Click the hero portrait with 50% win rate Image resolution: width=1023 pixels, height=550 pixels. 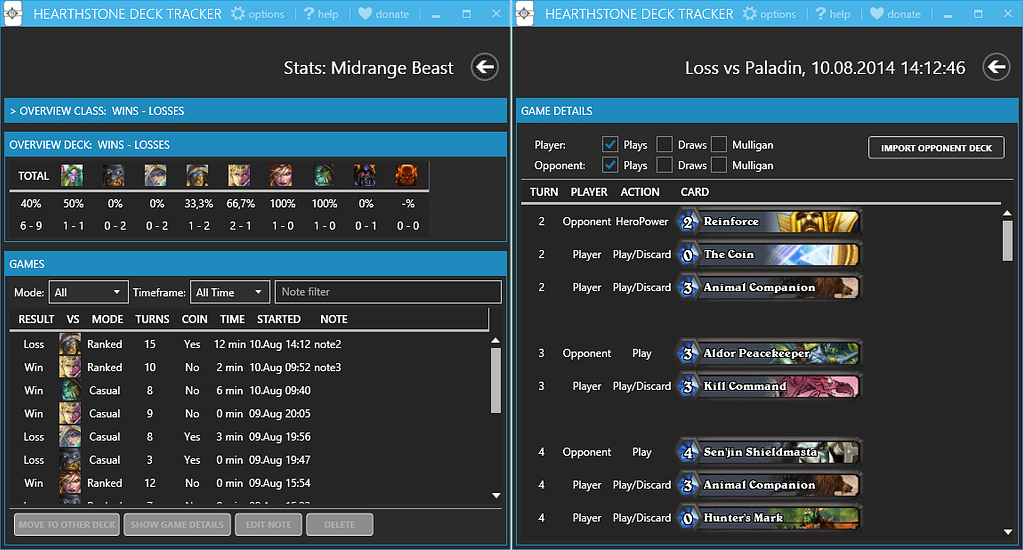point(72,176)
